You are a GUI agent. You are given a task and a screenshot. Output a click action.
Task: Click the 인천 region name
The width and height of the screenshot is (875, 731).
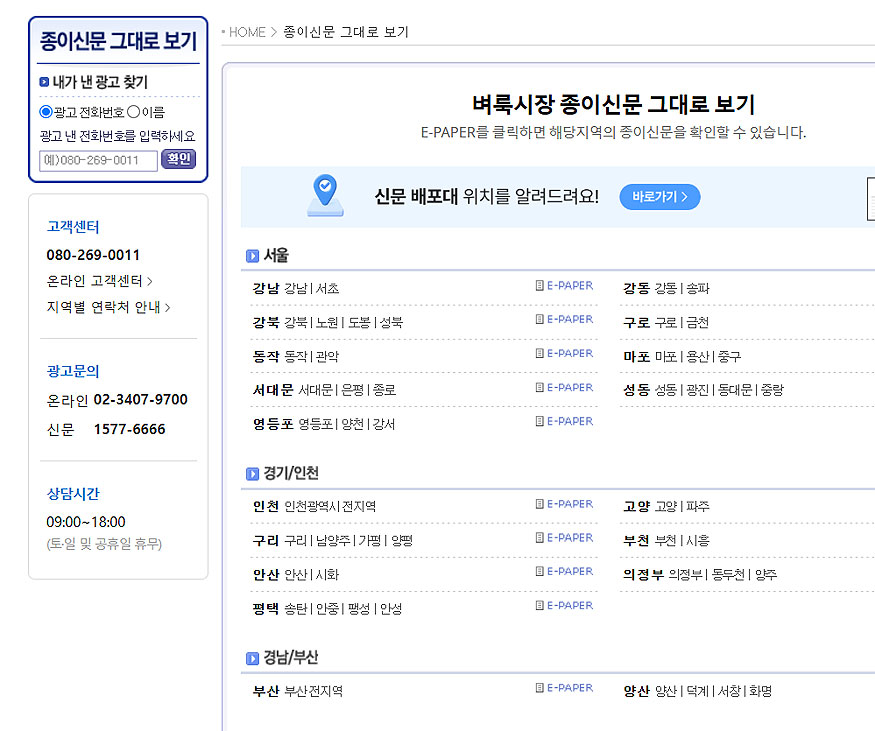pyautogui.click(x=266, y=507)
